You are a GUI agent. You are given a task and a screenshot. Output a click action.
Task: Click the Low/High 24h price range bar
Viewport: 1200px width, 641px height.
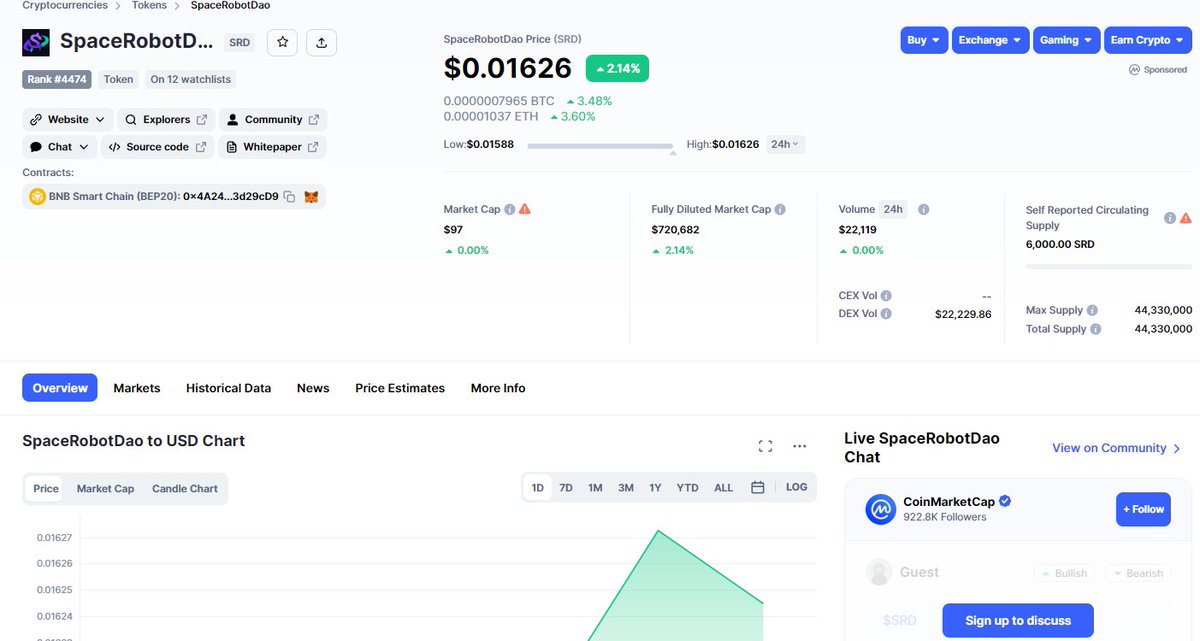point(603,144)
